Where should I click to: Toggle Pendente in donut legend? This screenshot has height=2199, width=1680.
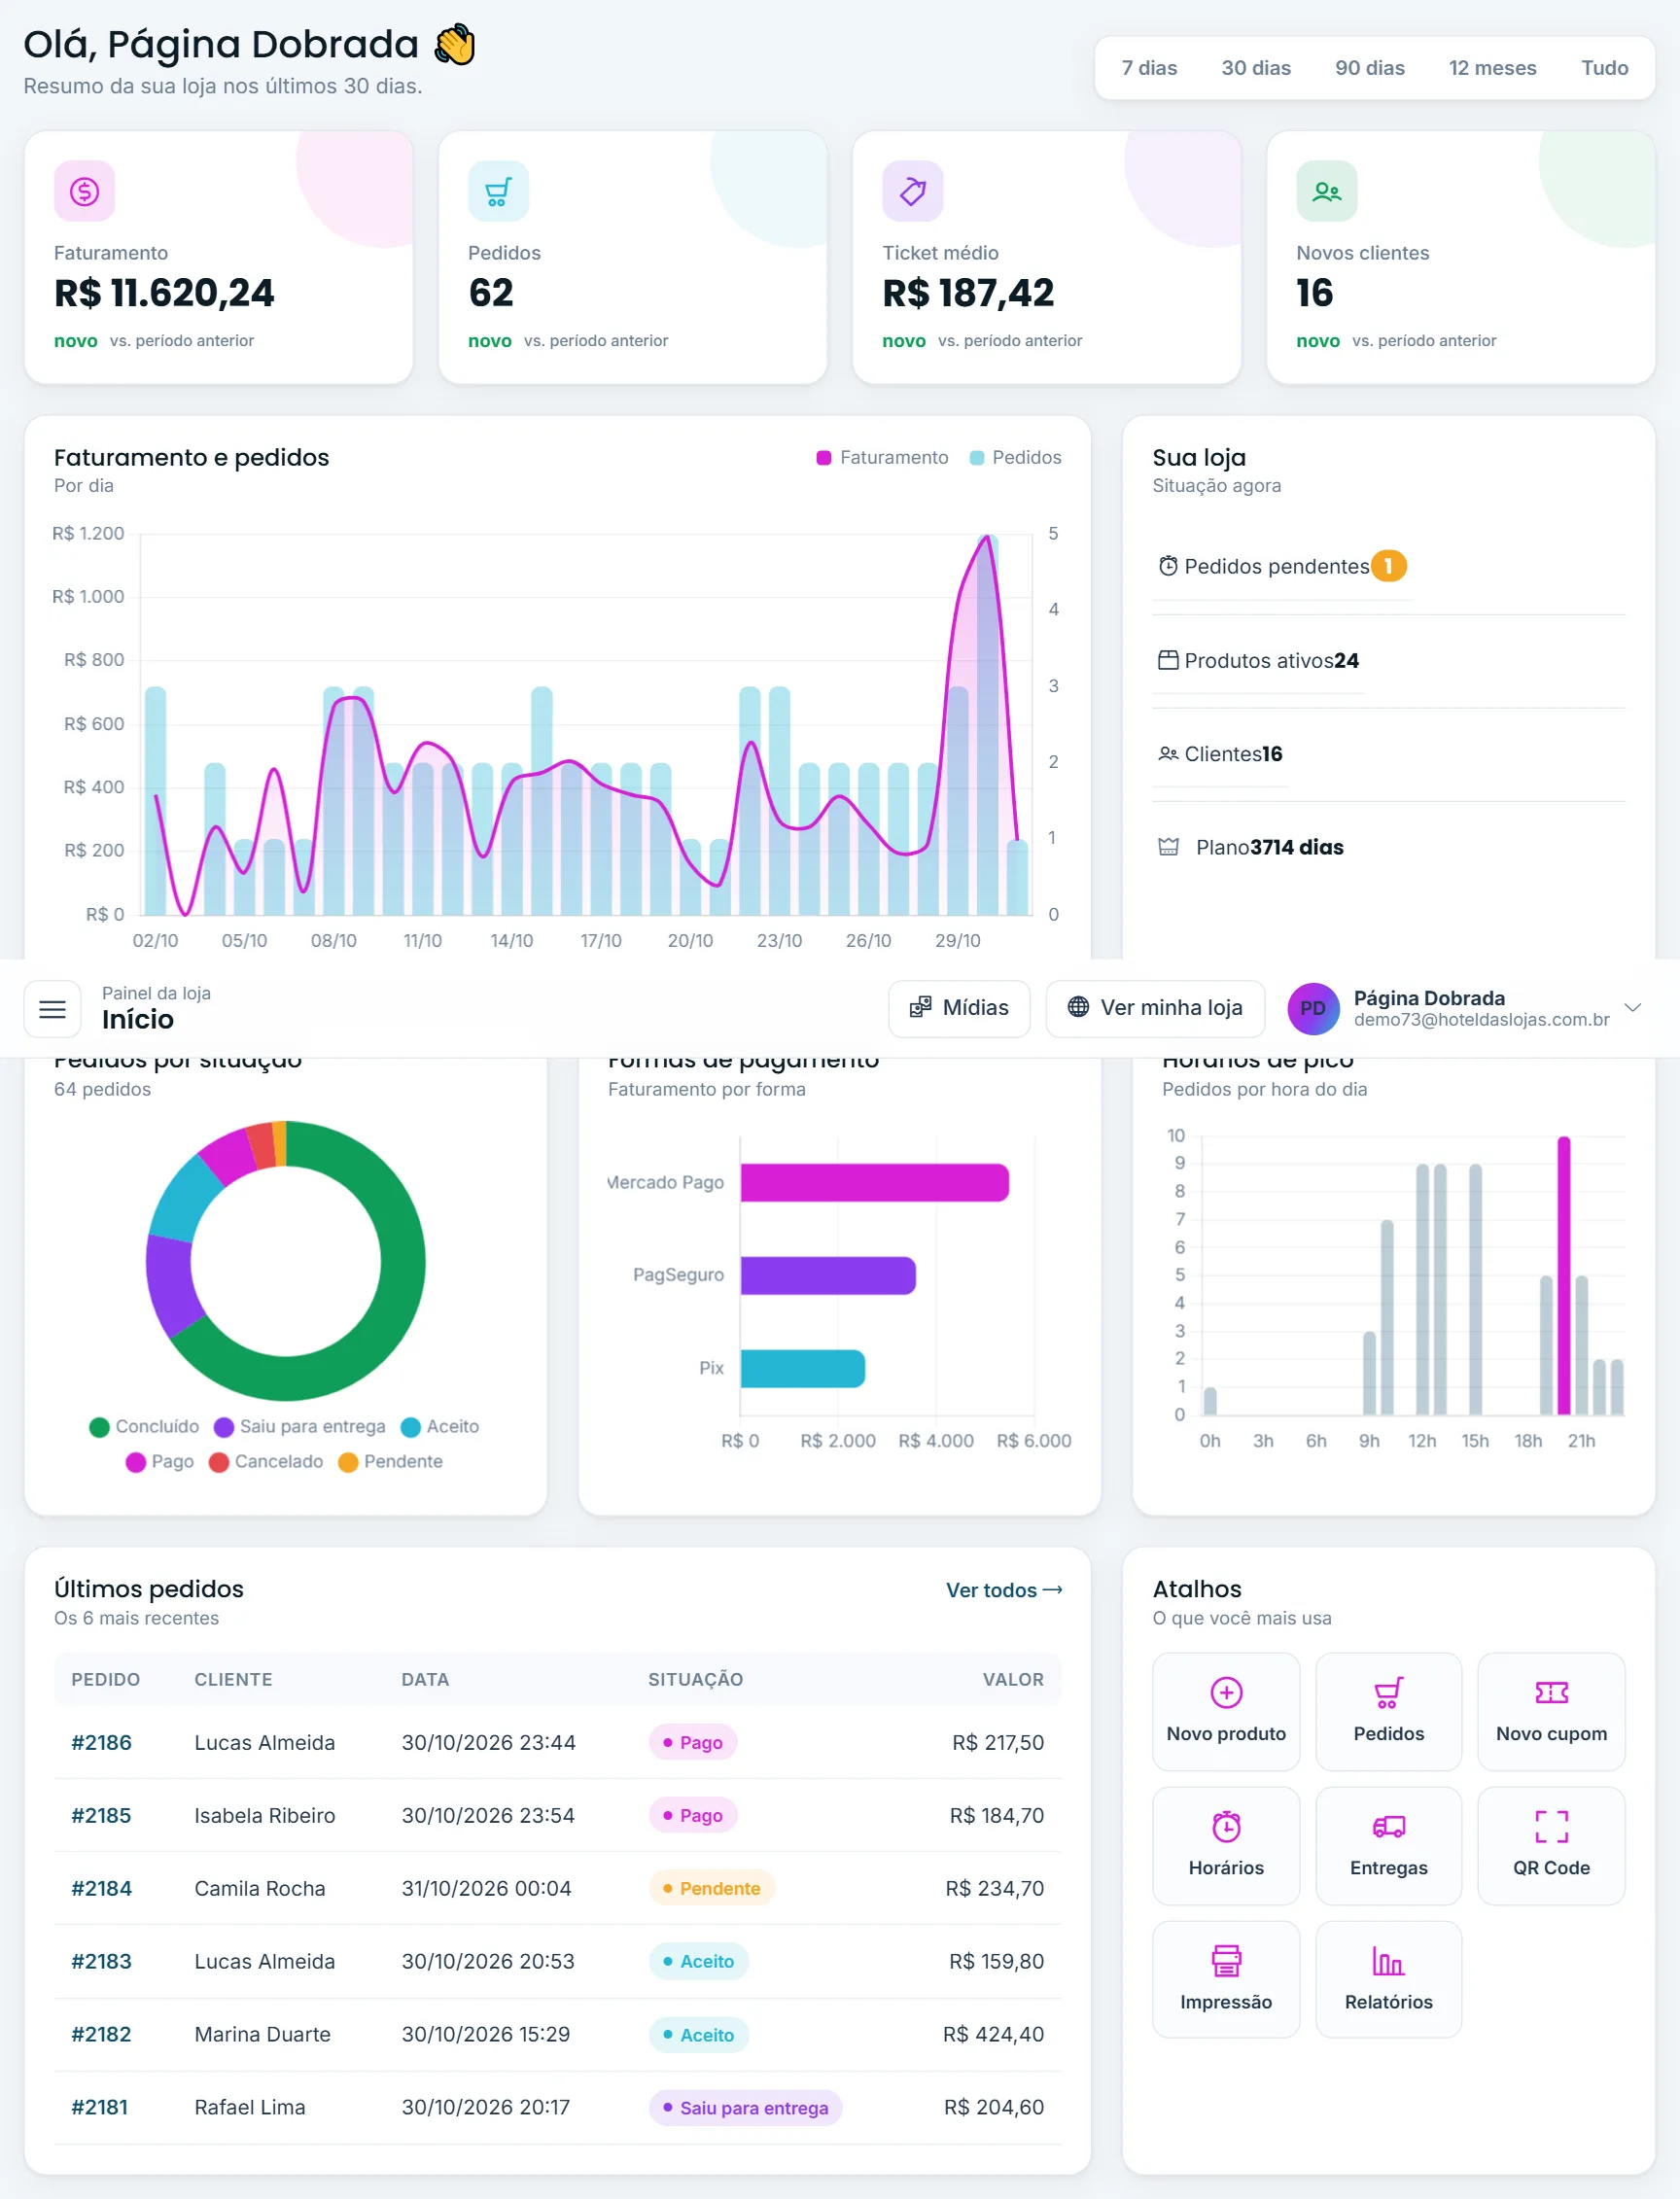[390, 1462]
